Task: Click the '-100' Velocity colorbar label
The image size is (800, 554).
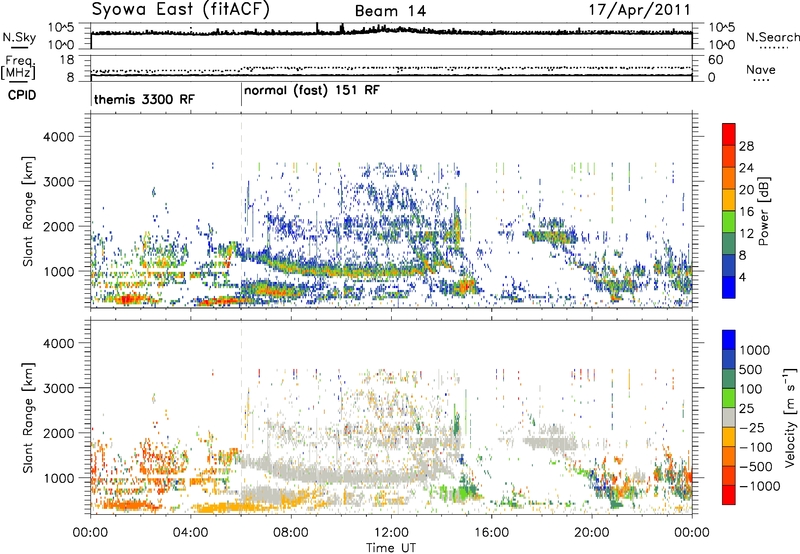Action: [x=756, y=447]
